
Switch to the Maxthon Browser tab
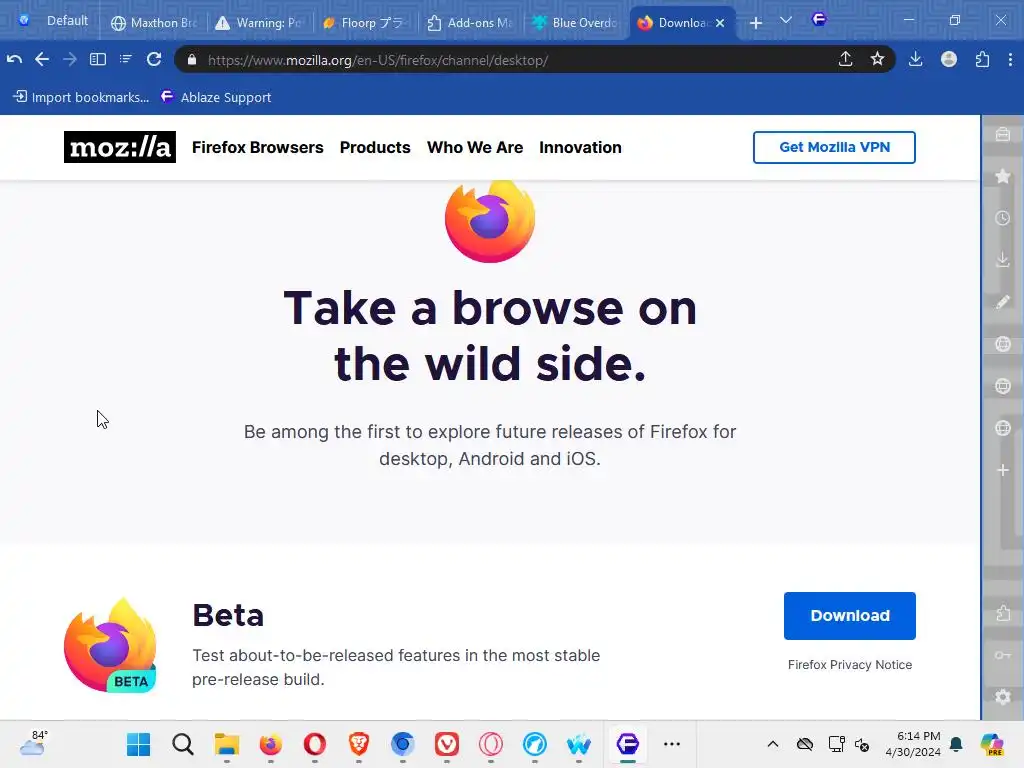[x=154, y=23]
